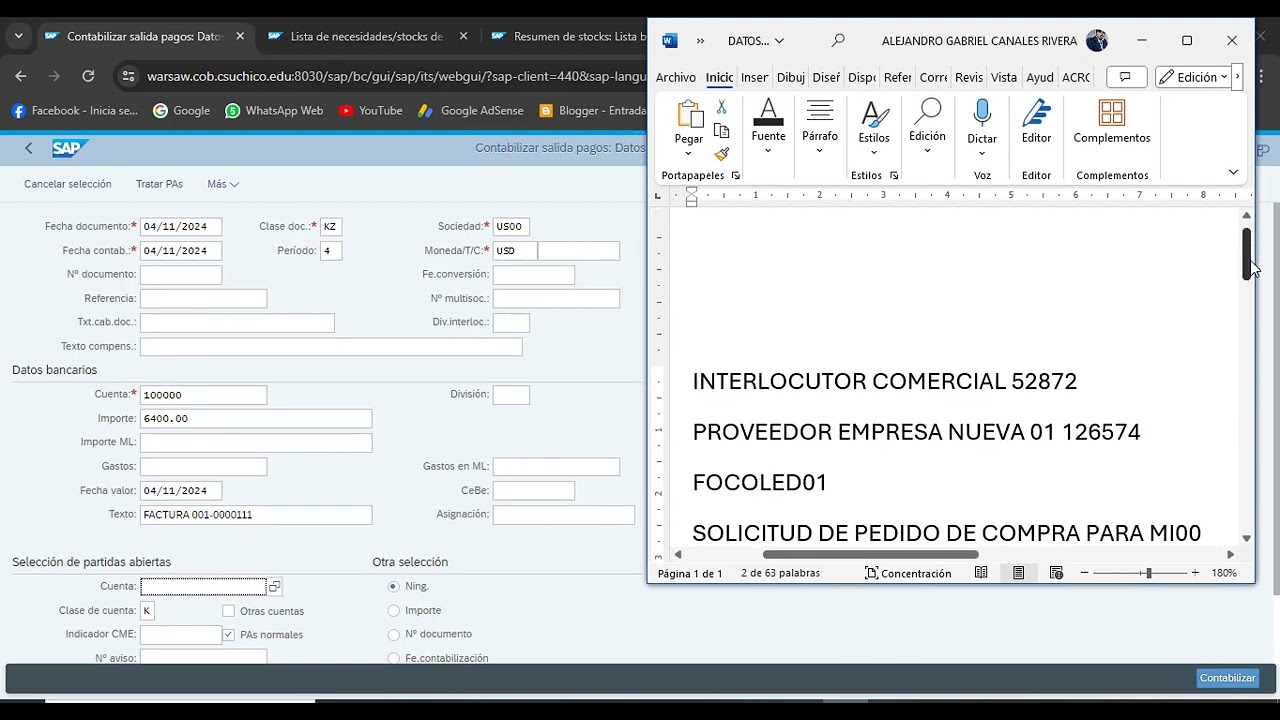Open the Fuente font group button
This screenshot has width=1280, height=720.
click(x=768, y=127)
